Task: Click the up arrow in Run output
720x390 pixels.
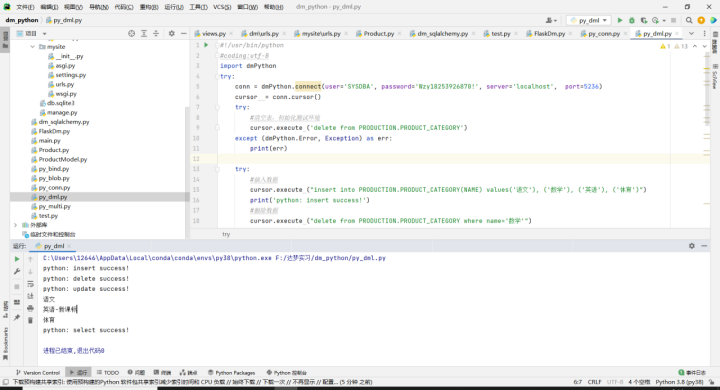Action: [30, 260]
